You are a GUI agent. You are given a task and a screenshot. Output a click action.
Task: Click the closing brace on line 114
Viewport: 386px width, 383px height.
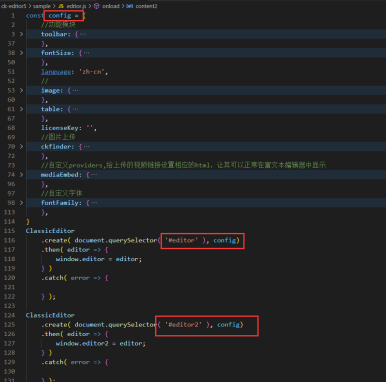point(28,221)
